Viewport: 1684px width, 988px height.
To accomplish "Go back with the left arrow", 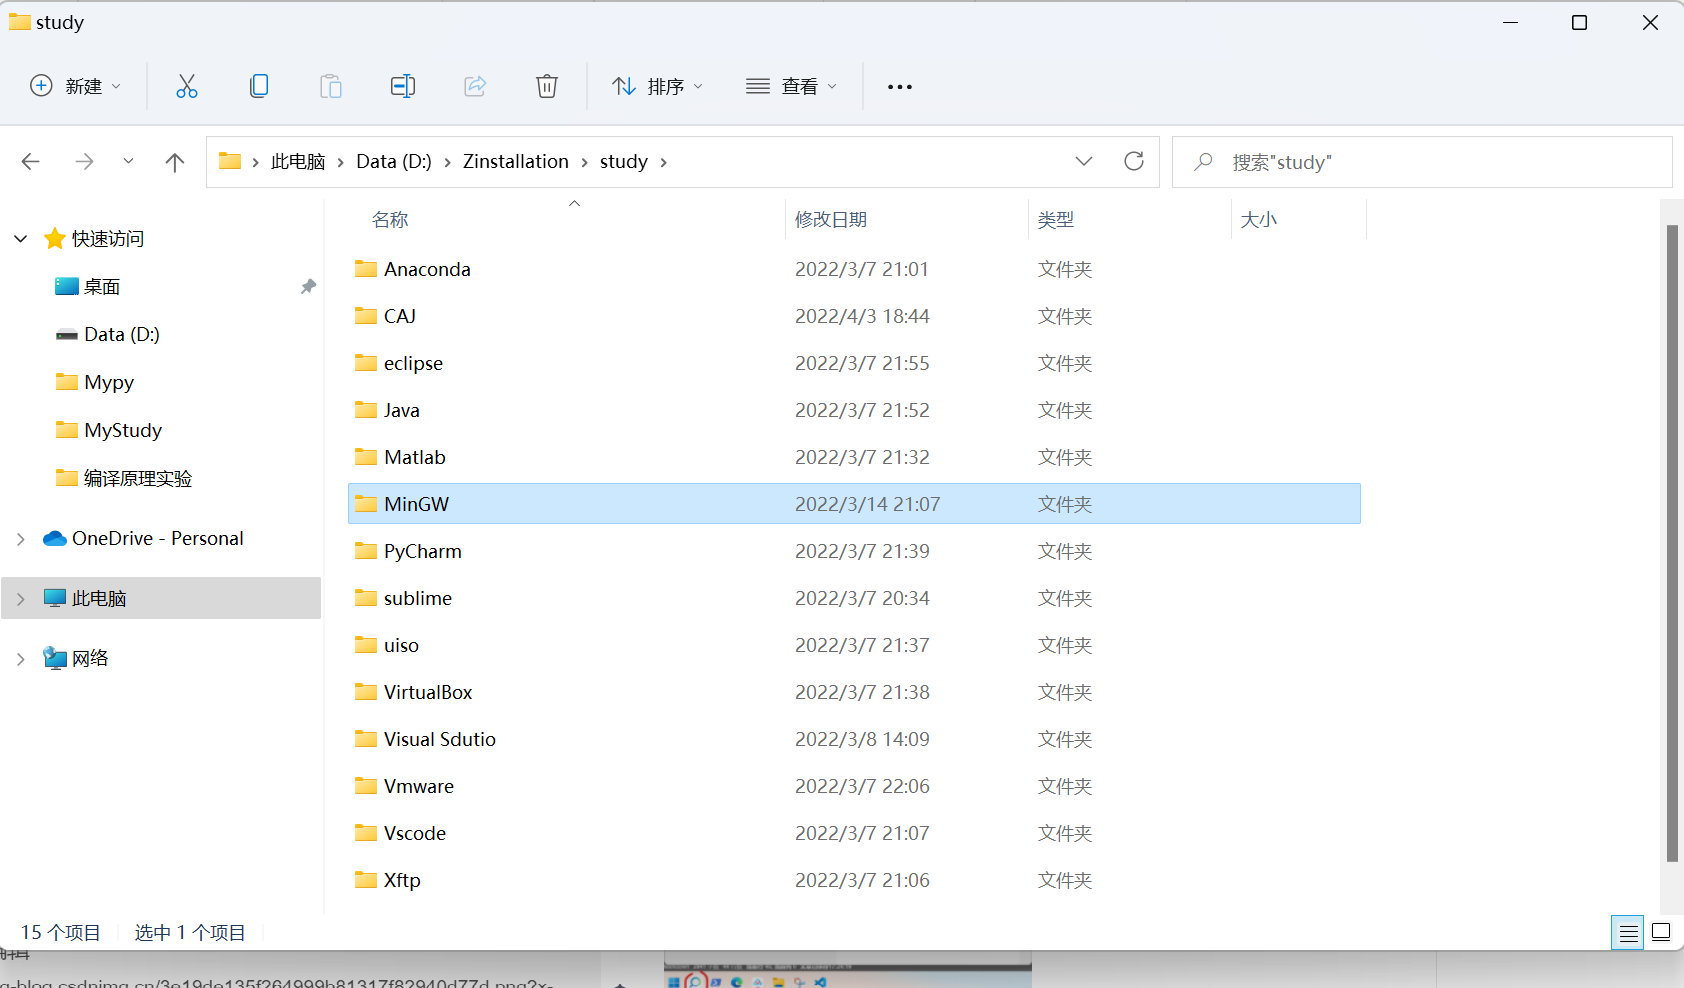I will (31, 162).
